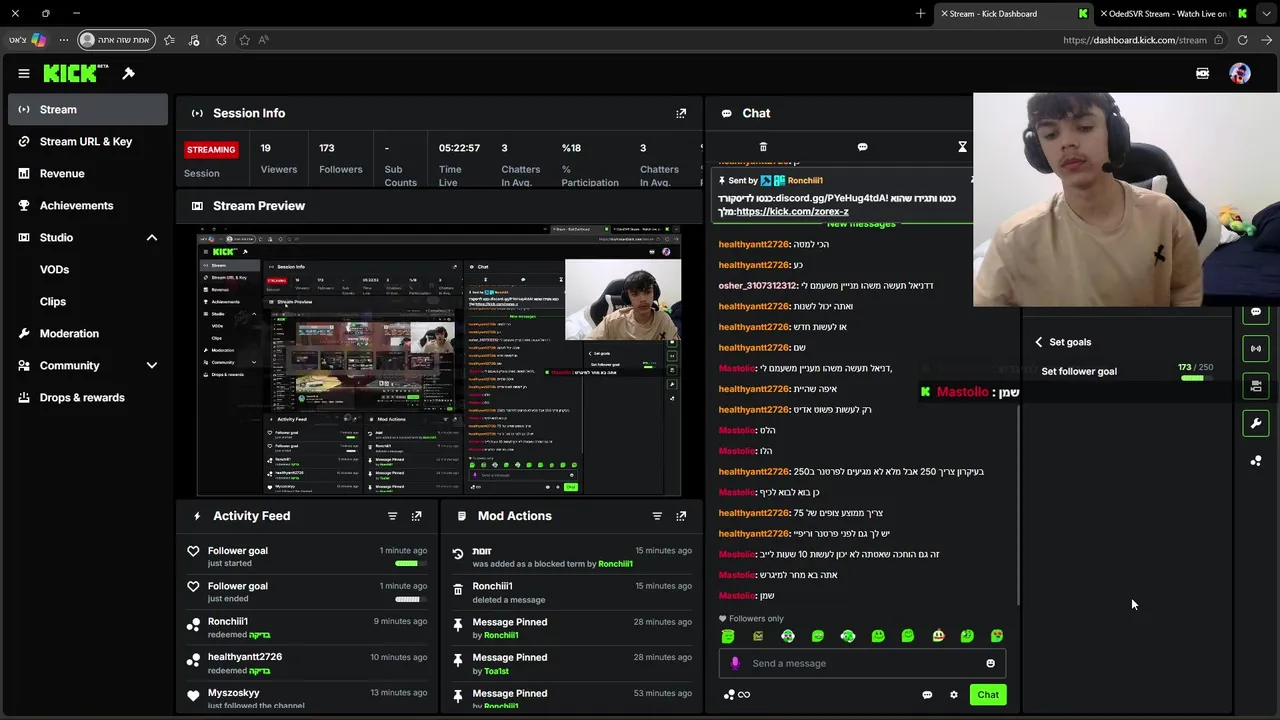1280x720 pixels.
Task: Click the camera clip icon in the right quick-actions strip
Action: click(1256, 386)
